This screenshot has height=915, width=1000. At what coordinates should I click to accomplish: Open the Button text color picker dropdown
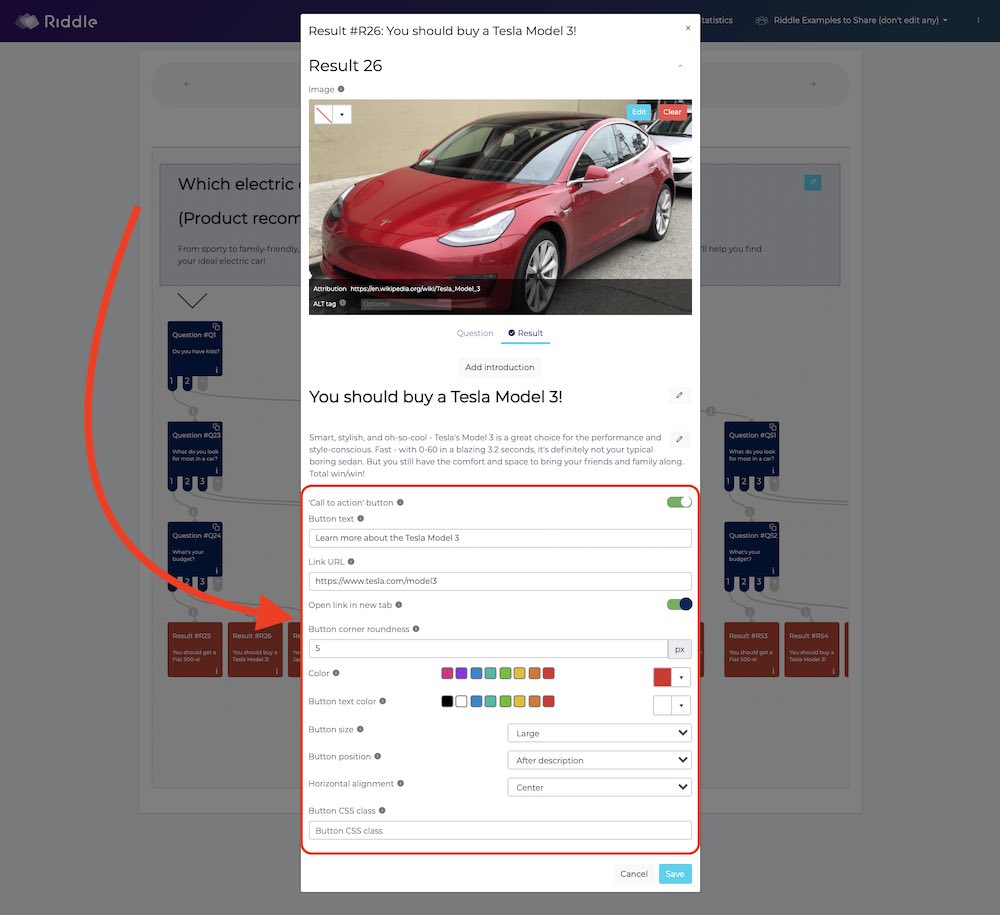point(681,705)
